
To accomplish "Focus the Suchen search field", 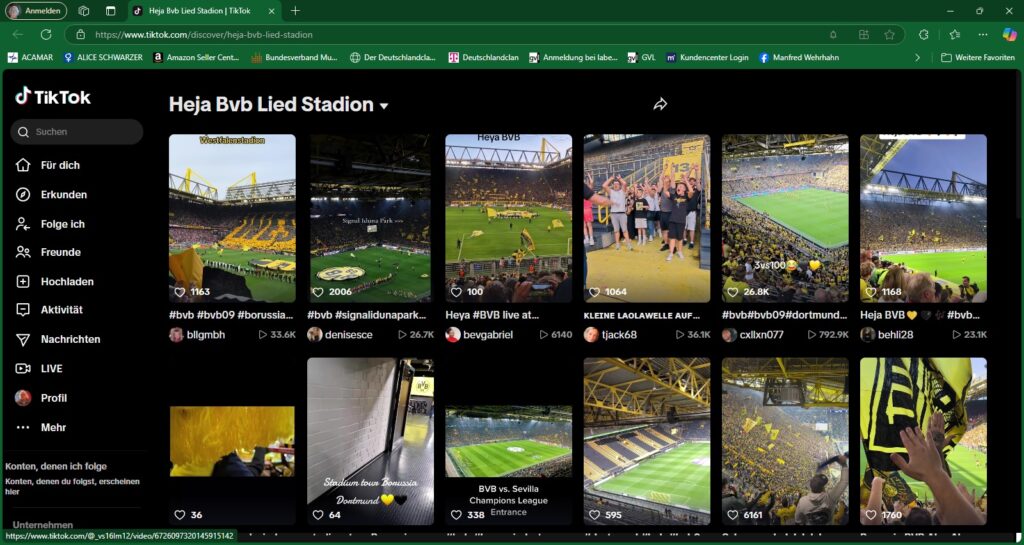I will click(76, 132).
